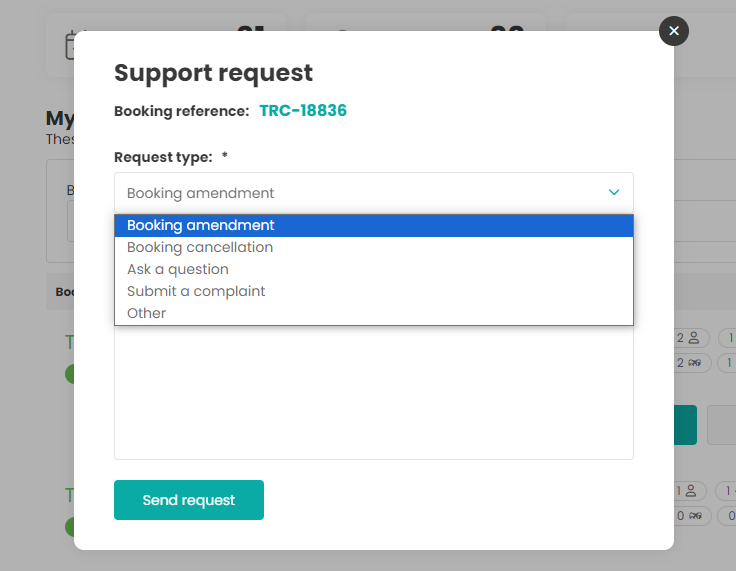Click the 2 passengers person badge
Screen dimensions: 736x571
click(x=690, y=338)
